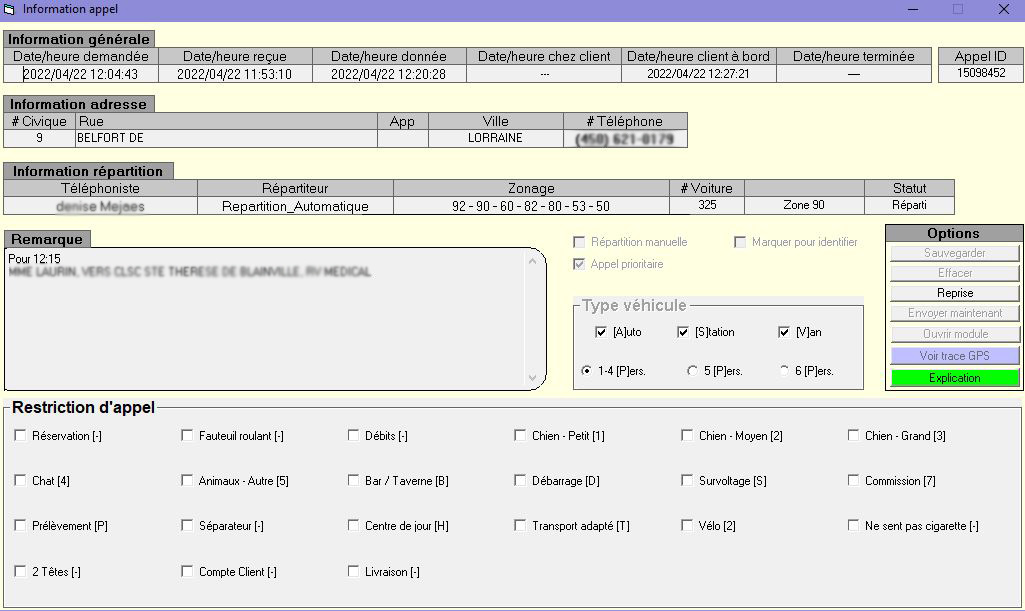This screenshot has height=611, width=1025.
Task: Click the Remarque scrollbar down arrow
Action: [x=532, y=378]
